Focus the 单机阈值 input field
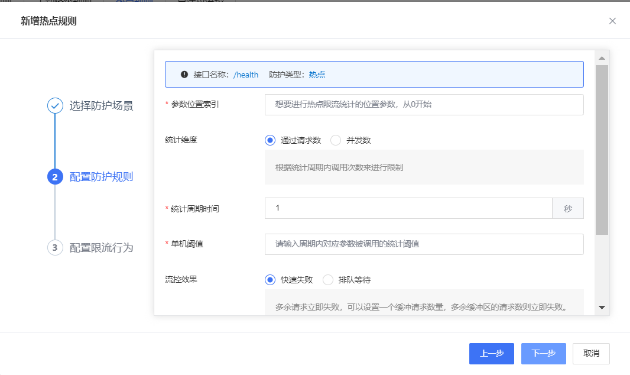630x375 pixels. (x=424, y=244)
